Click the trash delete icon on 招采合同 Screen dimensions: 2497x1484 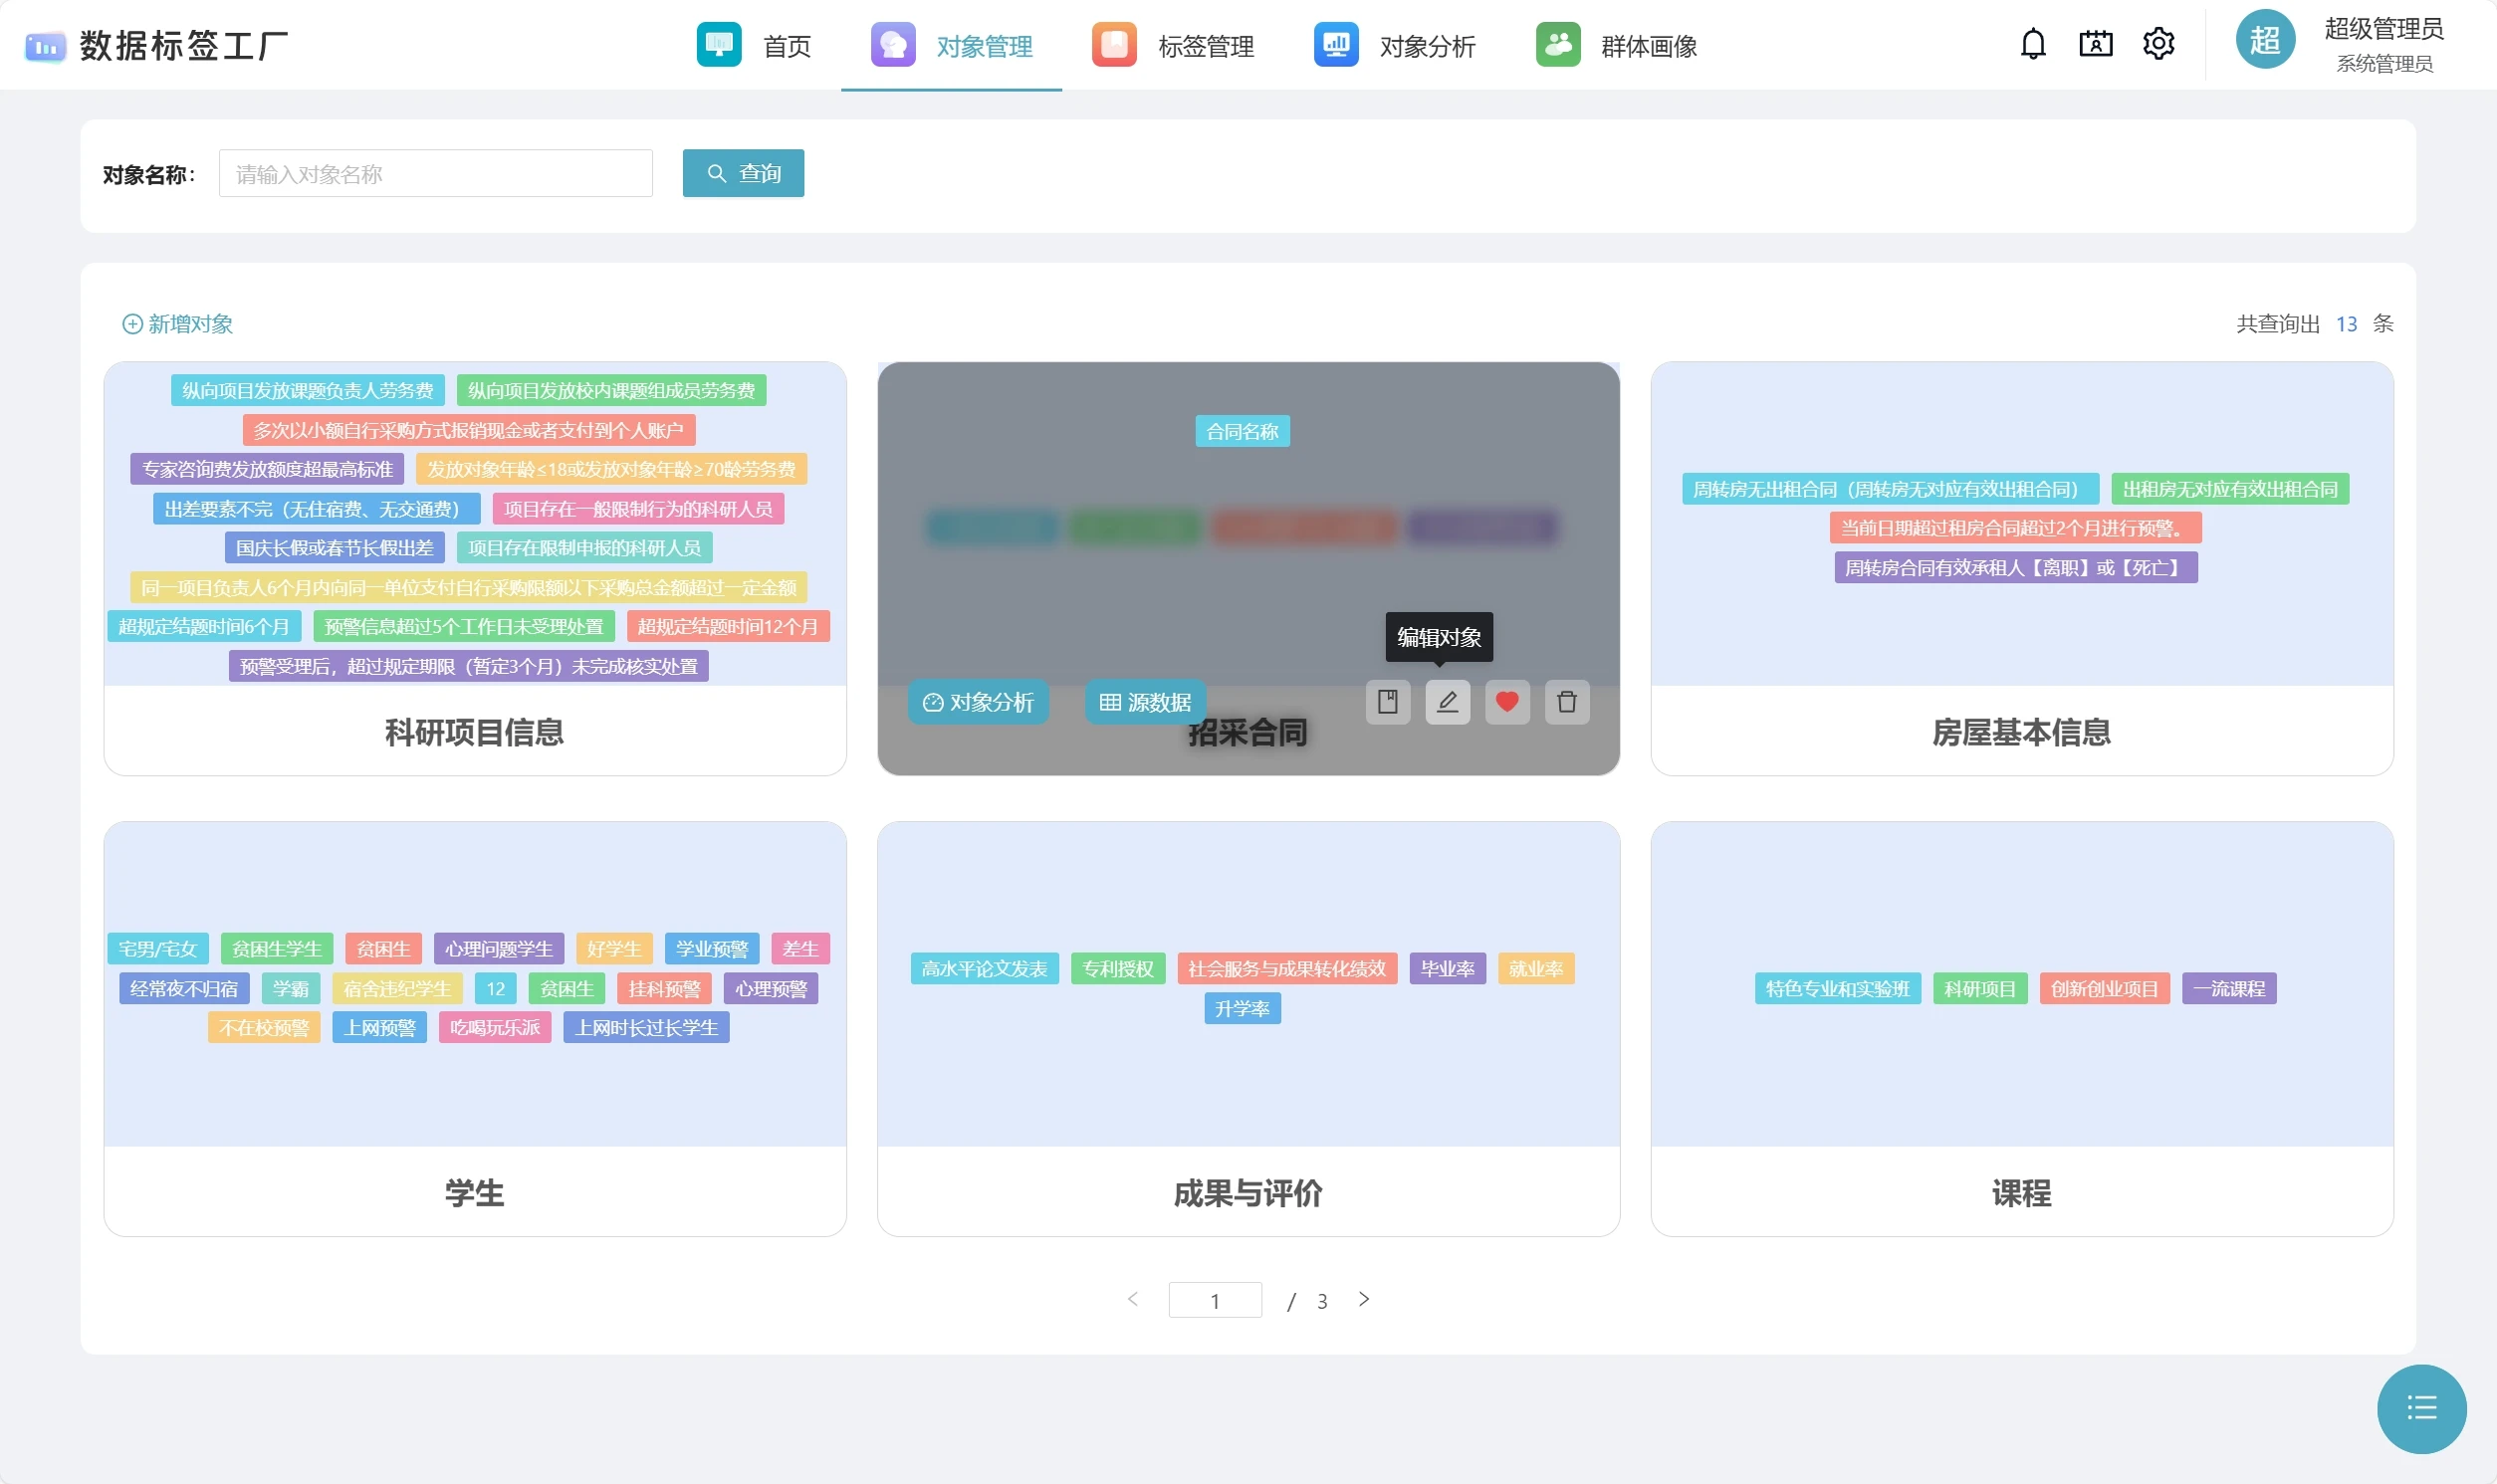pos(1566,702)
